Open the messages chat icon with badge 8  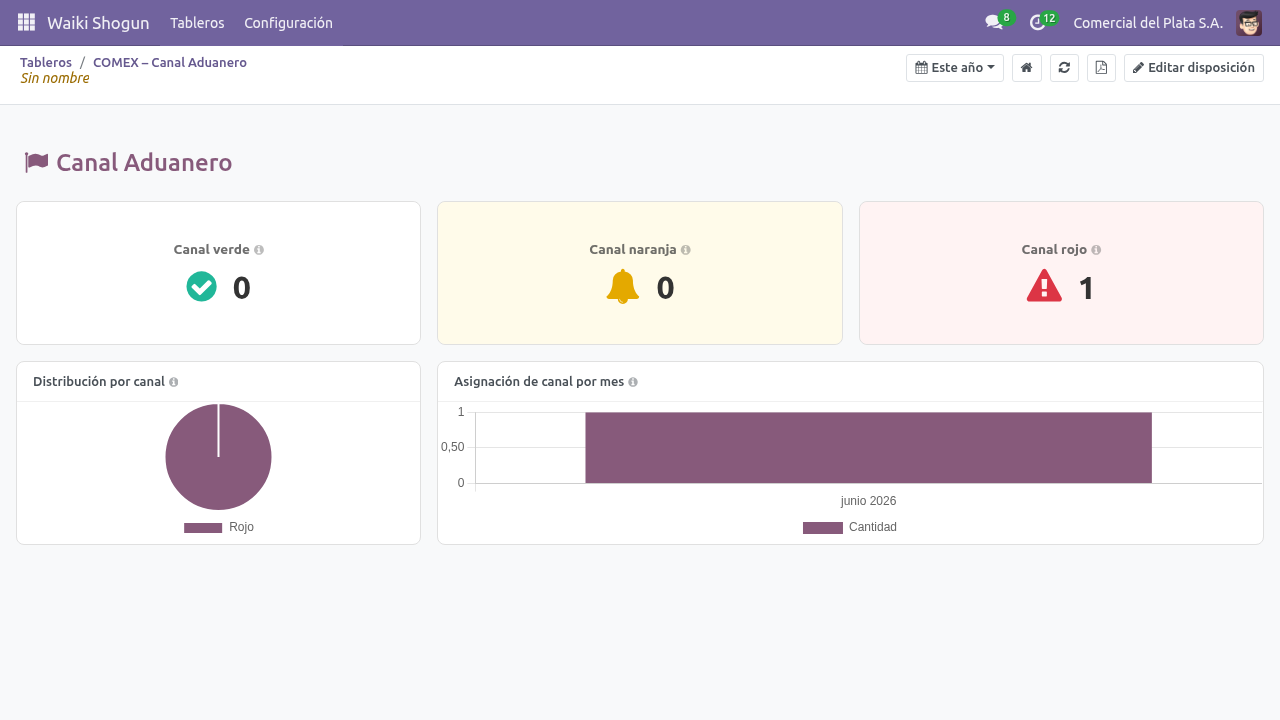(994, 22)
